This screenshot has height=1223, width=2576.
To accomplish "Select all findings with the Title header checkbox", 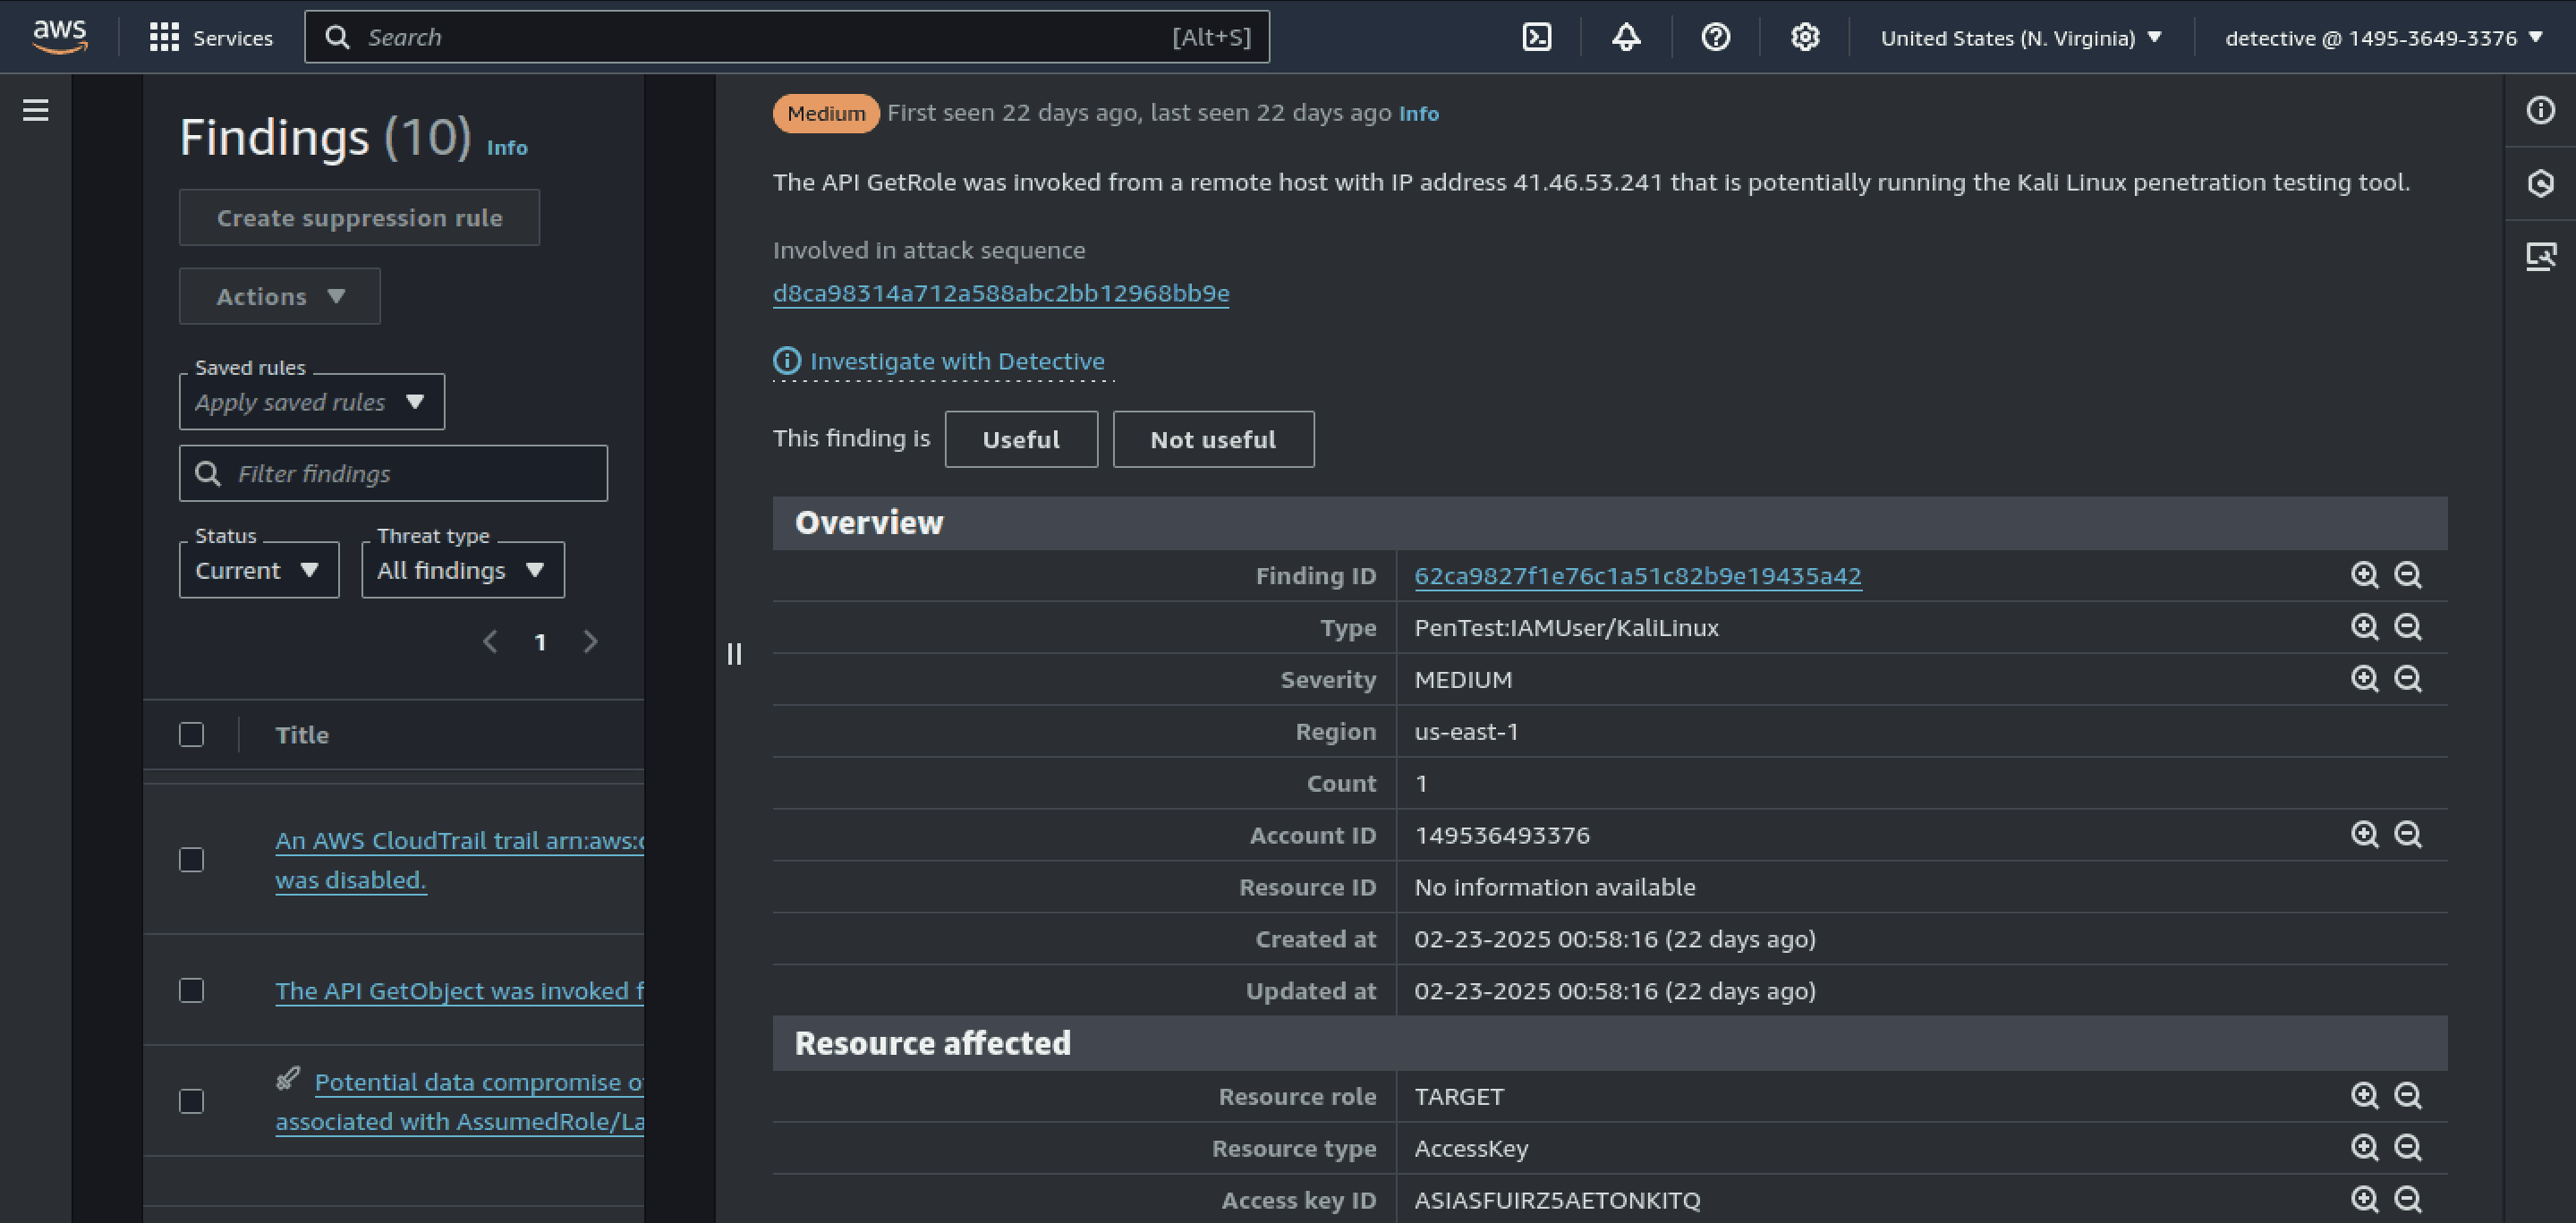I will pyautogui.click(x=191, y=735).
